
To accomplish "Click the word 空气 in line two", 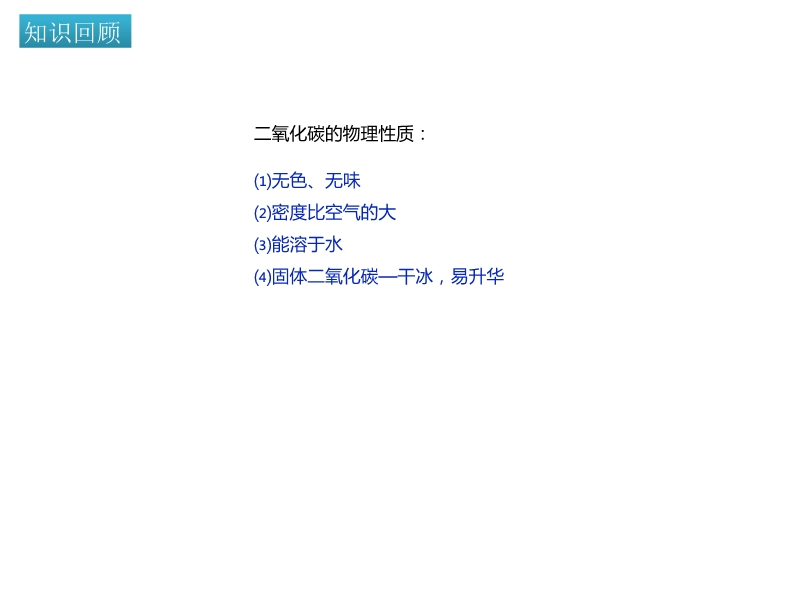I will 343,213.
